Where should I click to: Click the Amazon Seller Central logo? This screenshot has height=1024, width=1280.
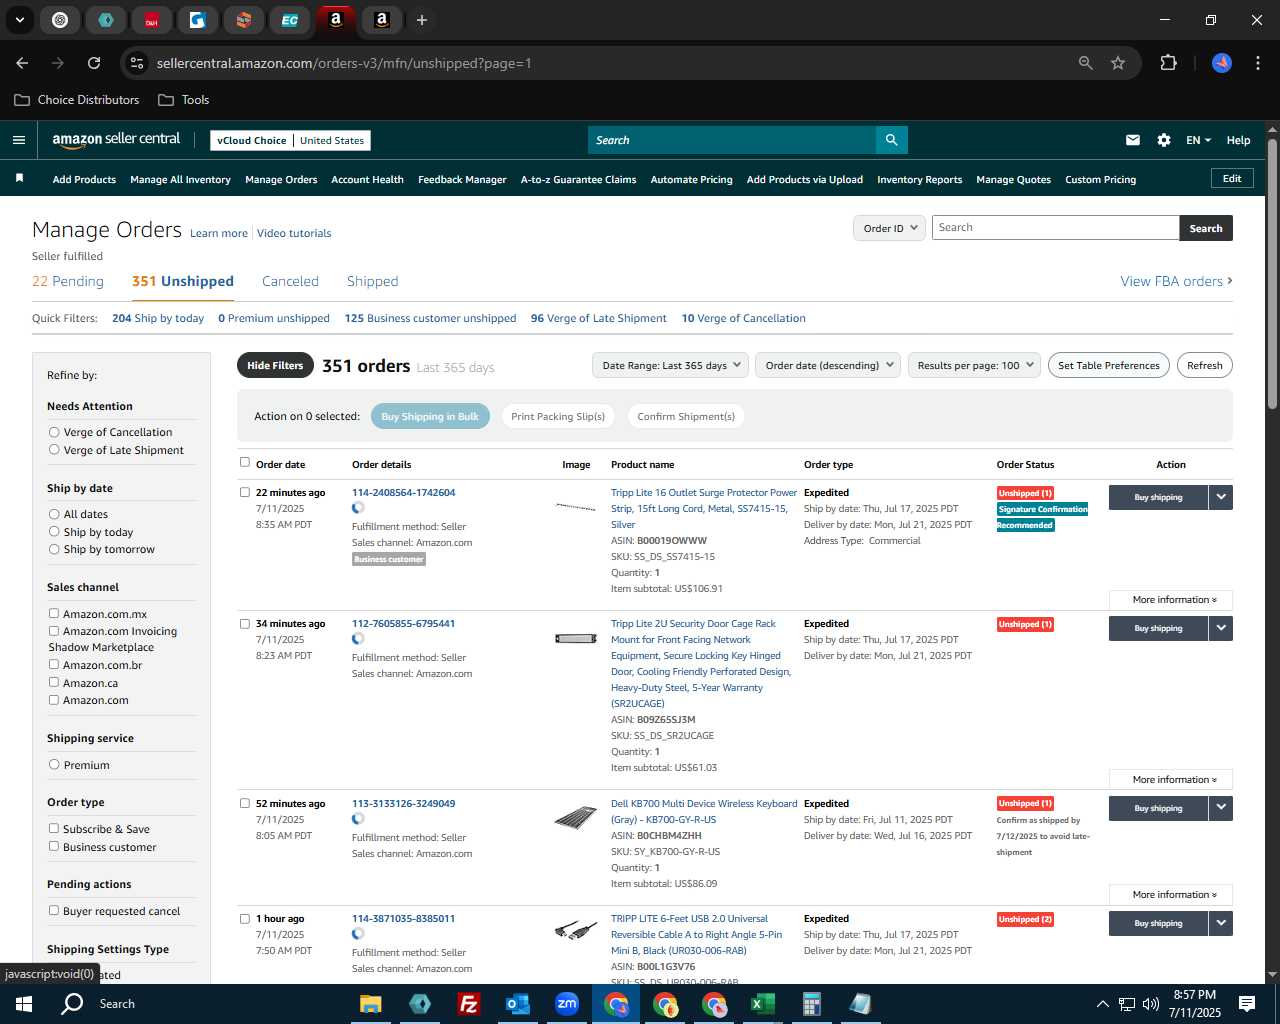pos(116,140)
